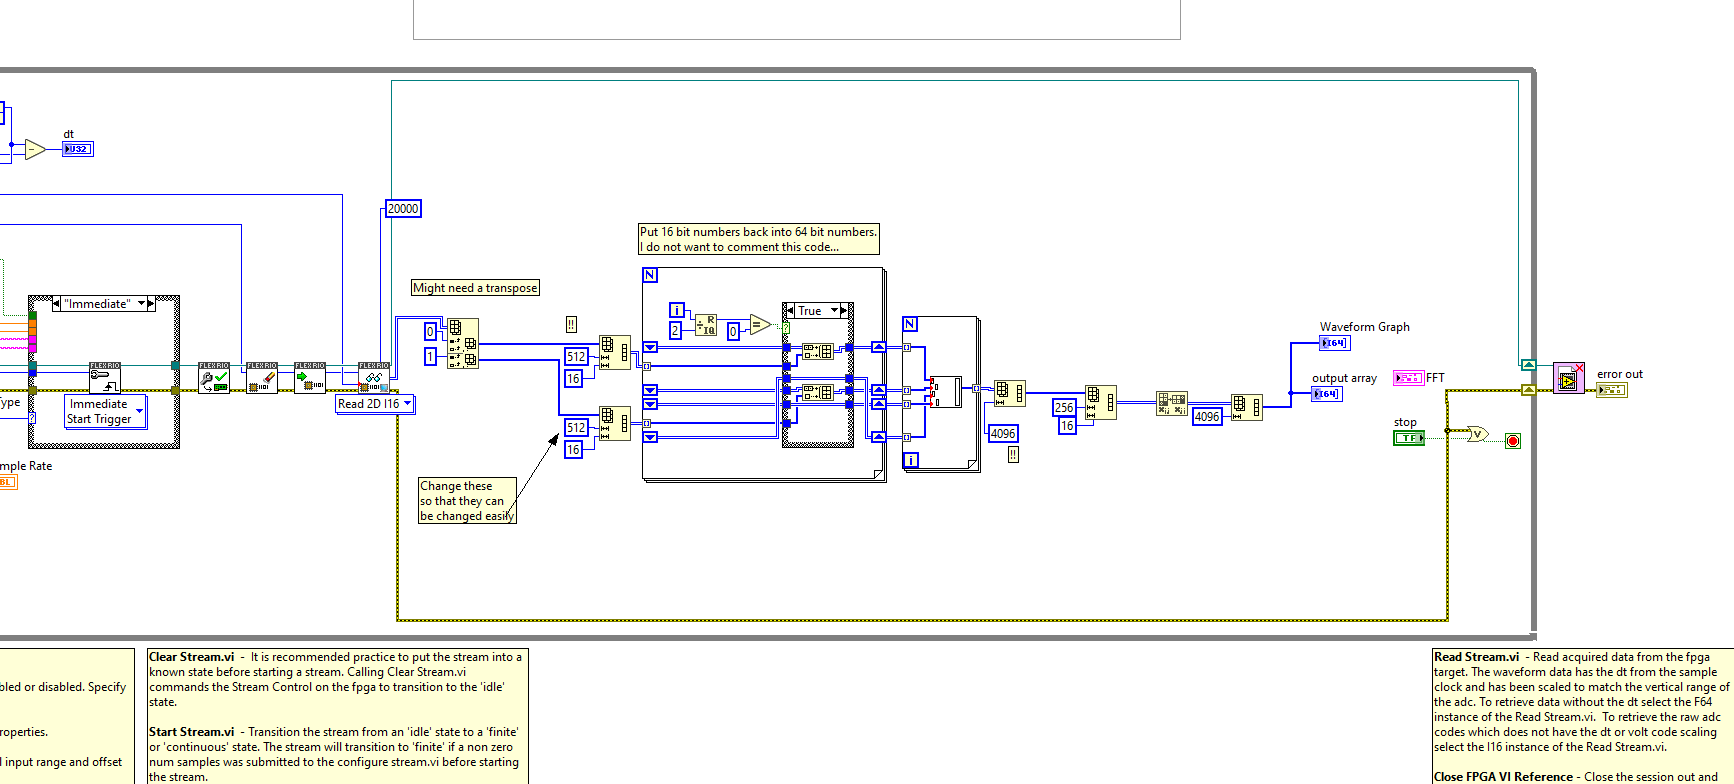Viewport: 1734px width, 784px height.
Task: Click the stop Boolean TF terminal
Action: click(x=1408, y=438)
